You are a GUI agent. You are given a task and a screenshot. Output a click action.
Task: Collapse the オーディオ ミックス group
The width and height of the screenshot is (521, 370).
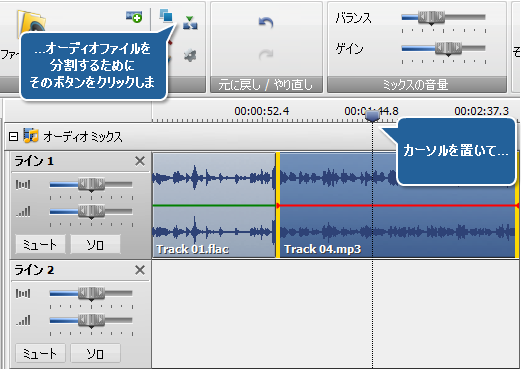13,136
